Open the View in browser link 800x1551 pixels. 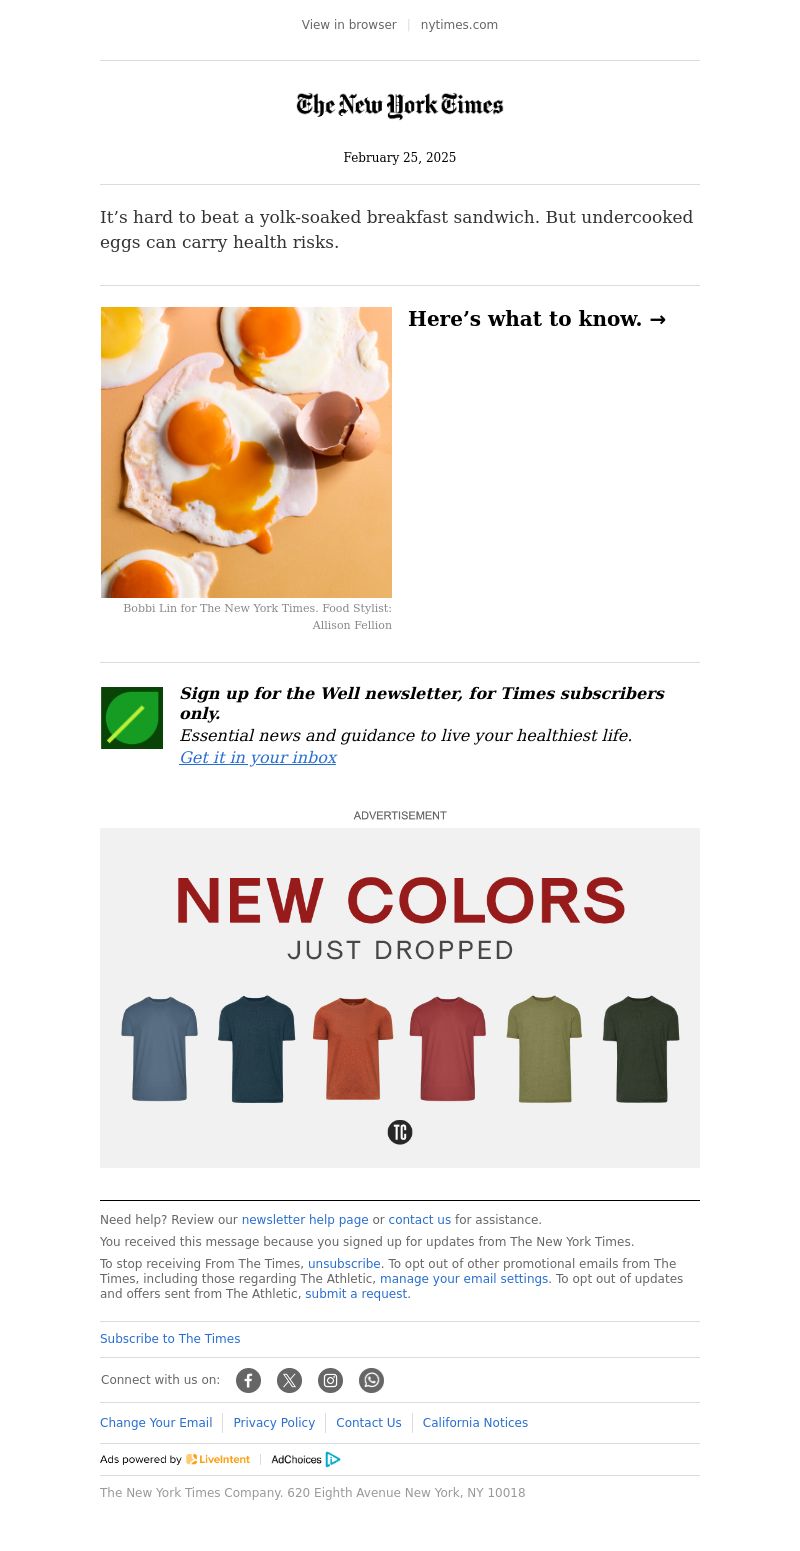(349, 25)
